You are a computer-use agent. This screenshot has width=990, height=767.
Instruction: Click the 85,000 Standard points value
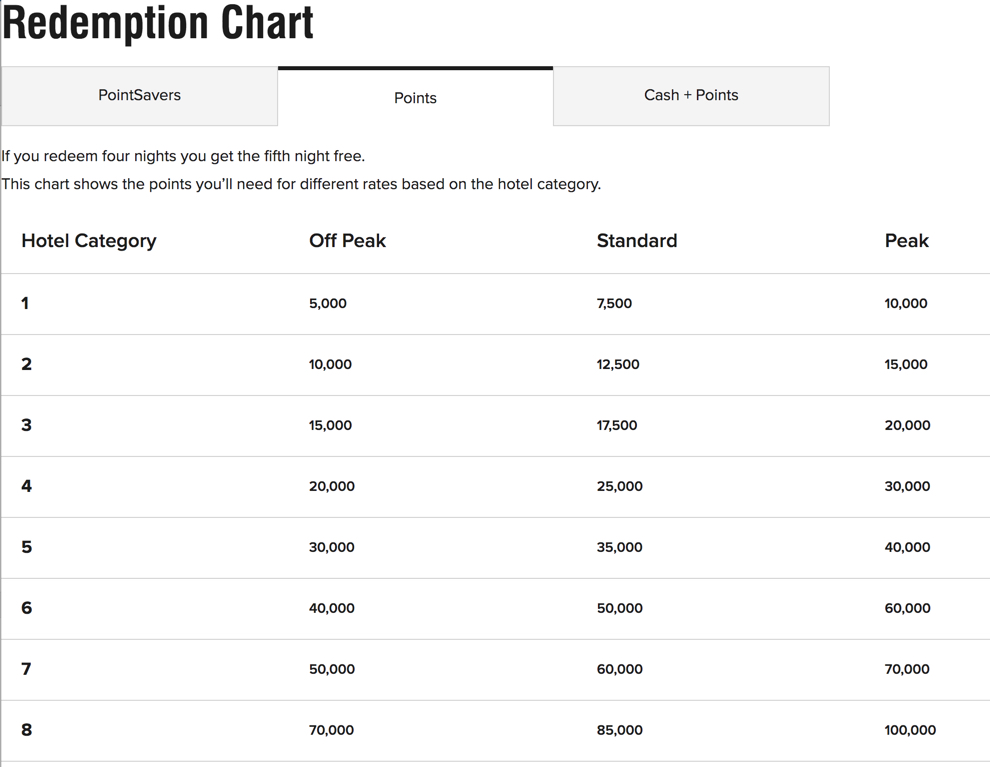point(619,730)
